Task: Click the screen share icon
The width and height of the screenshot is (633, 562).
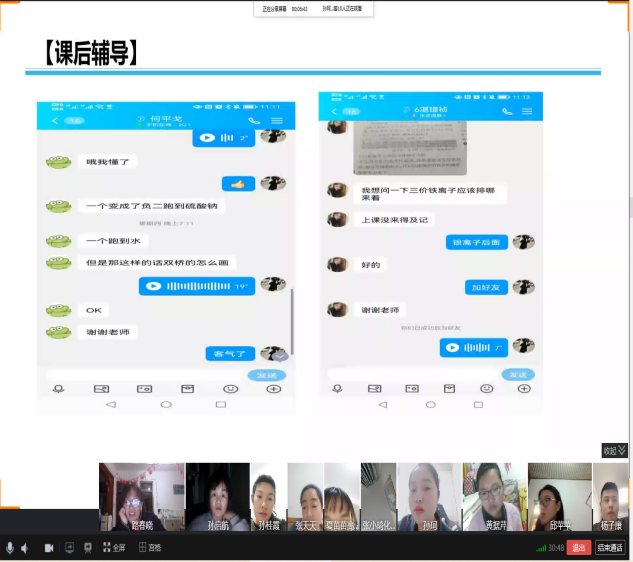Action: pos(69,548)
